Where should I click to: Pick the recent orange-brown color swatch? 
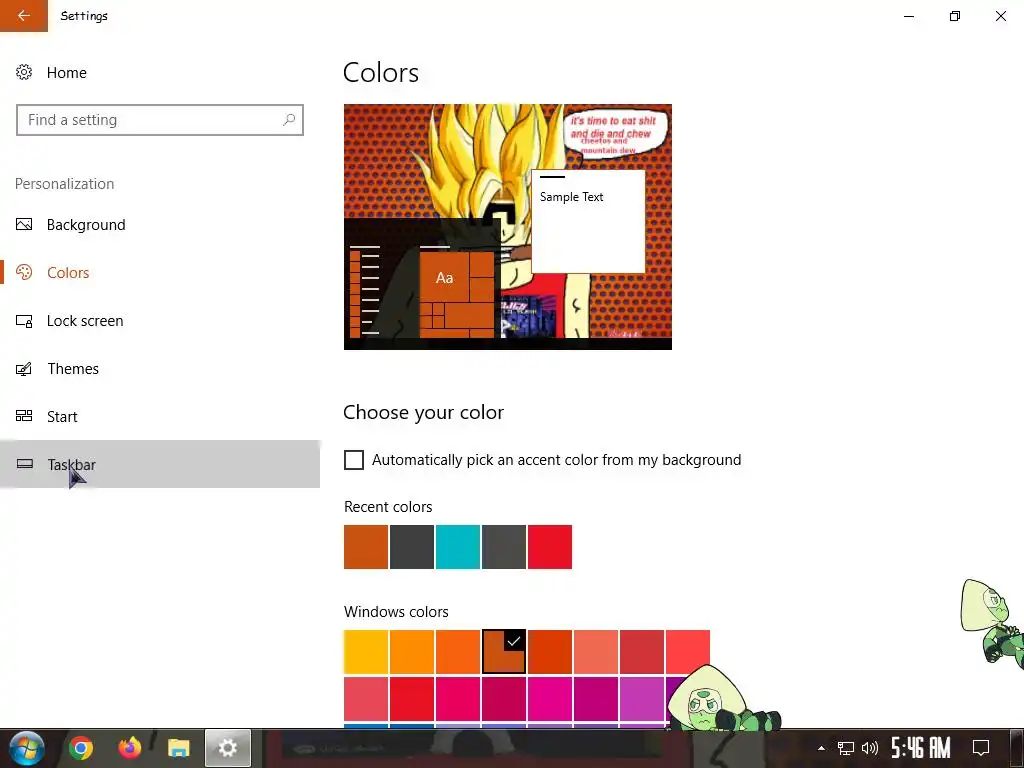click(366, 547)
